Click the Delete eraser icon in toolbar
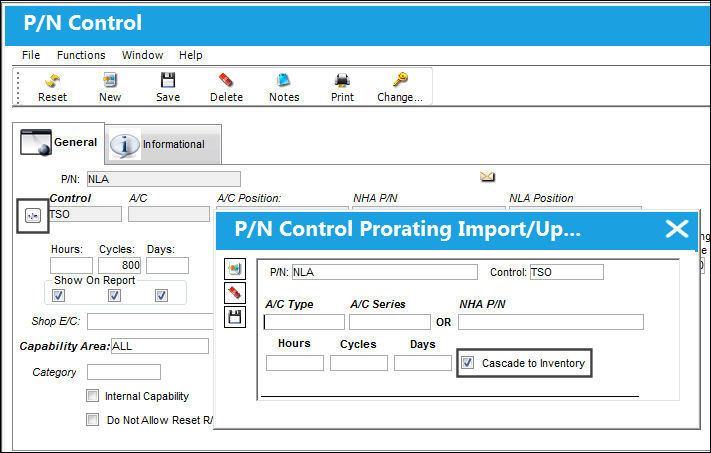 [x=226, y=80]
